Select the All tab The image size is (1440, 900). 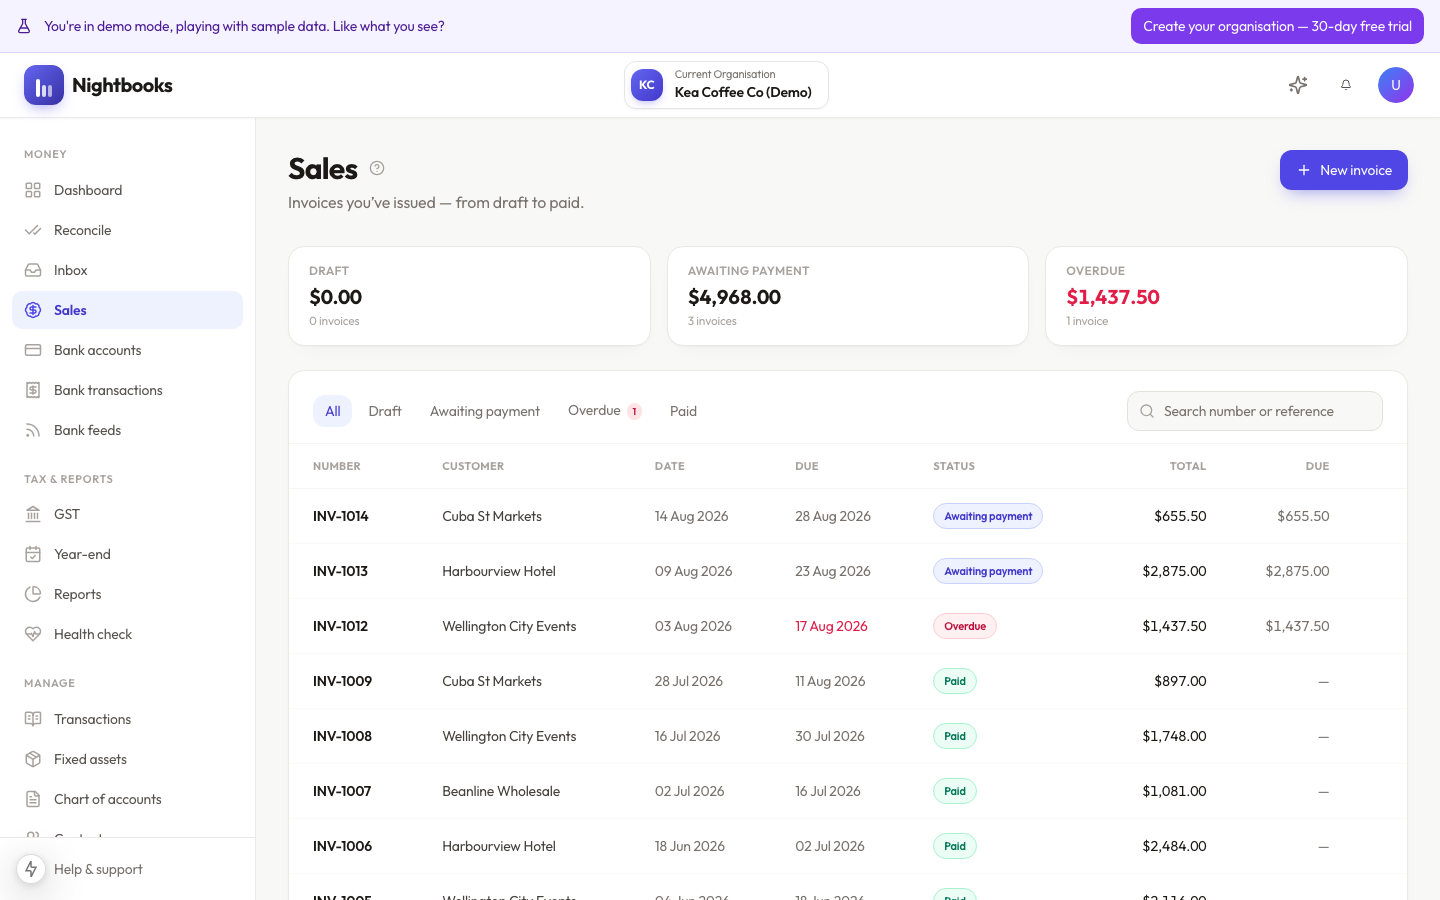tap(333, 411)
